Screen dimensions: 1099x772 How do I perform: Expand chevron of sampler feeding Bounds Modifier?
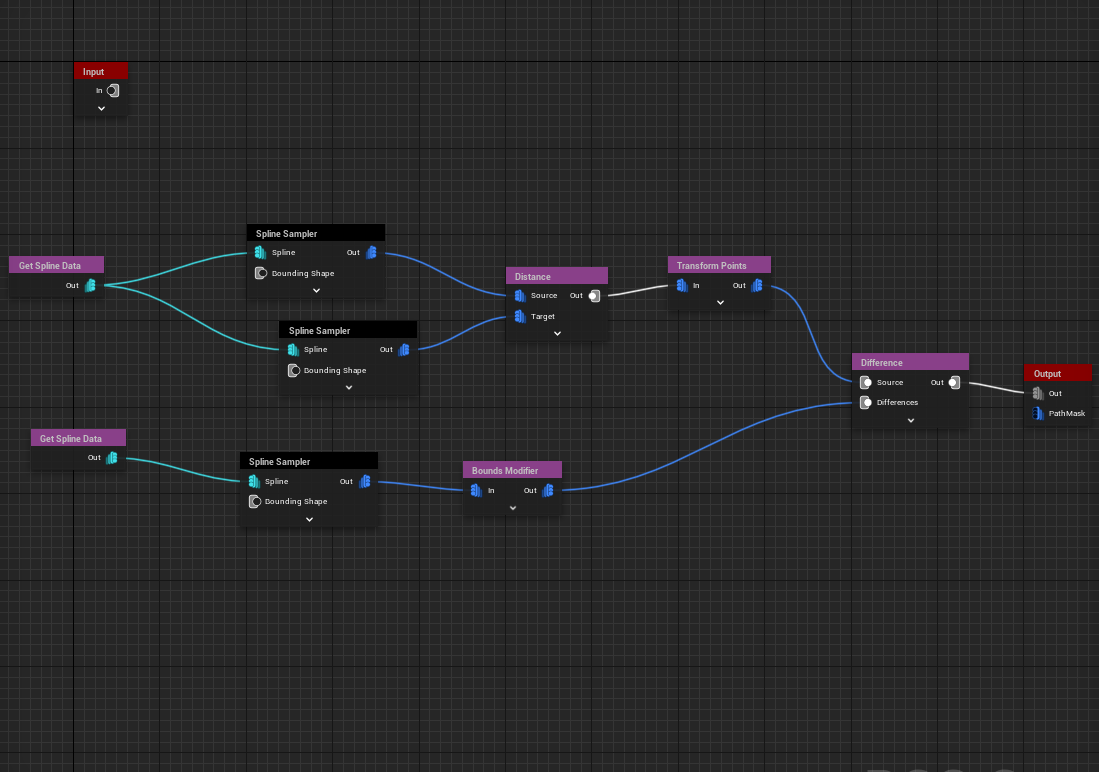(309, 520)
